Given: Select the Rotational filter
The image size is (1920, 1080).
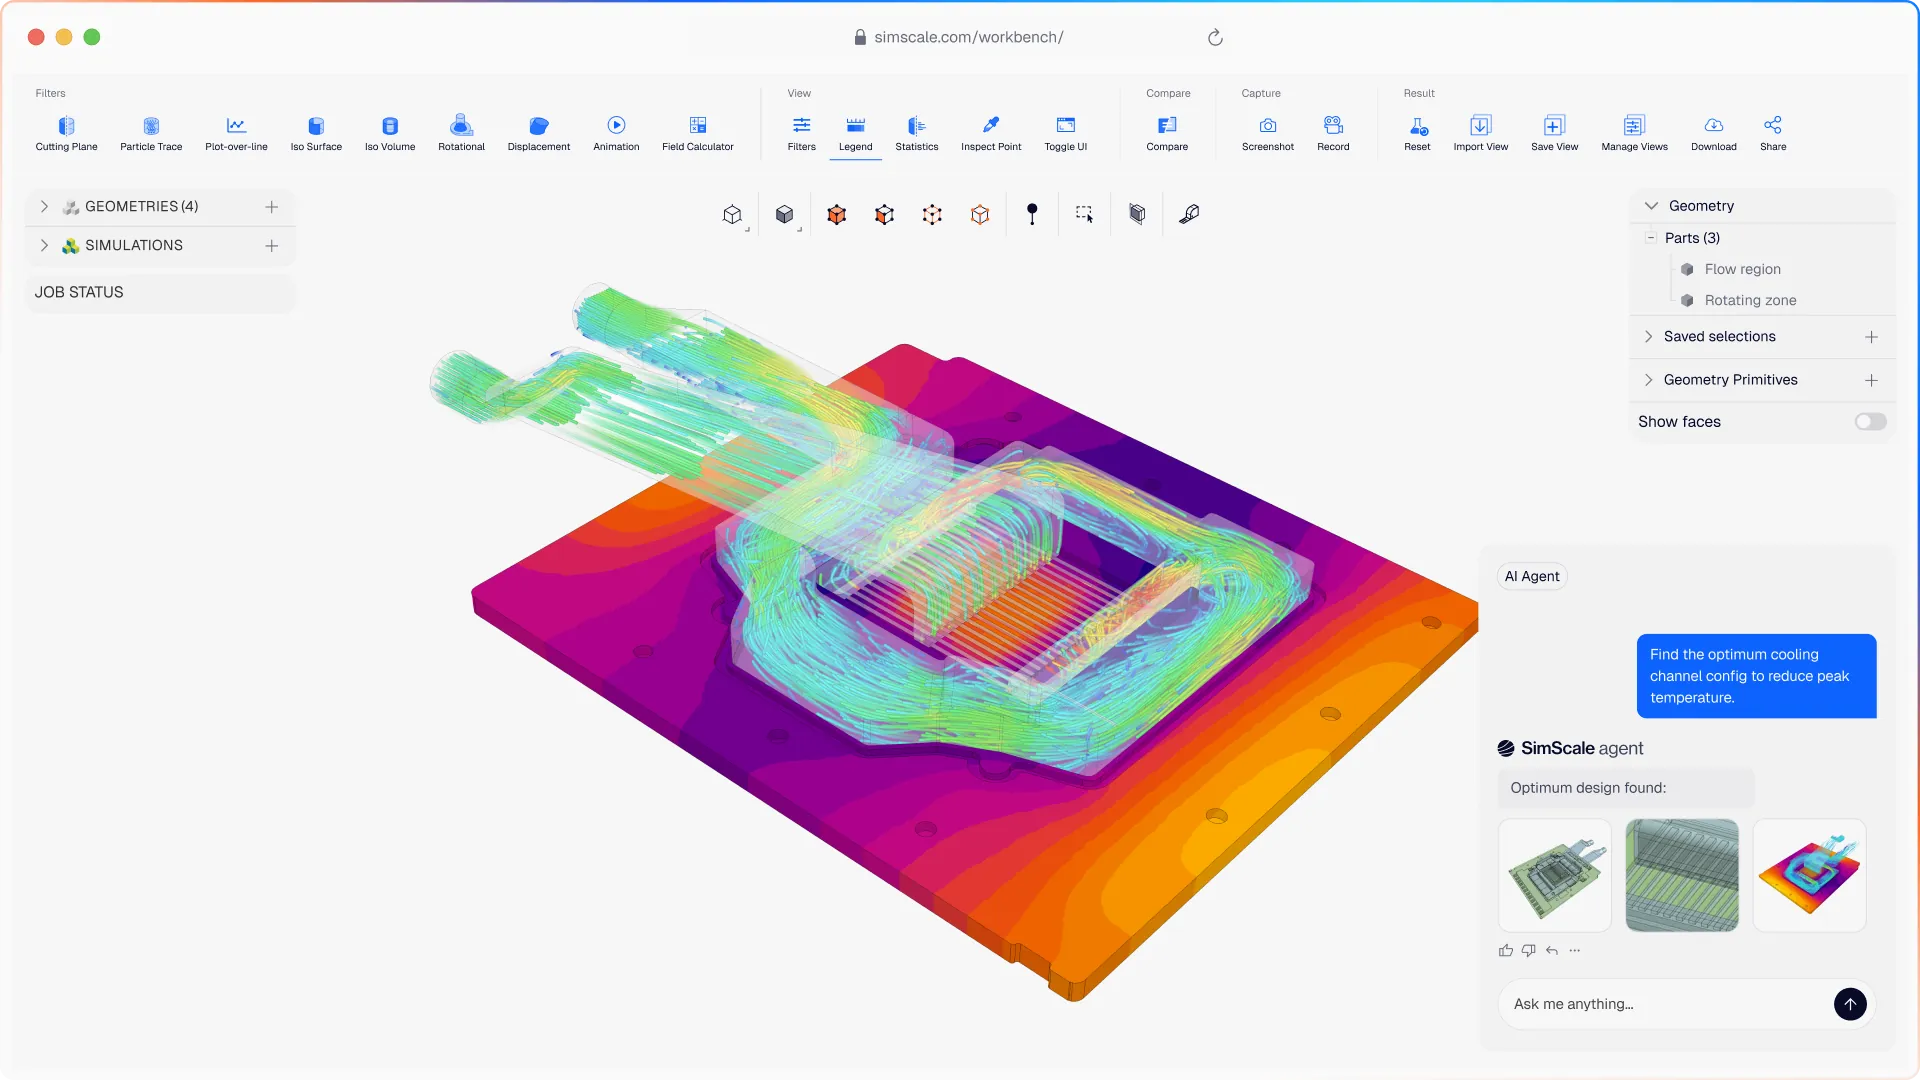Looking at the screenshot, I should (x=461, y=133).
